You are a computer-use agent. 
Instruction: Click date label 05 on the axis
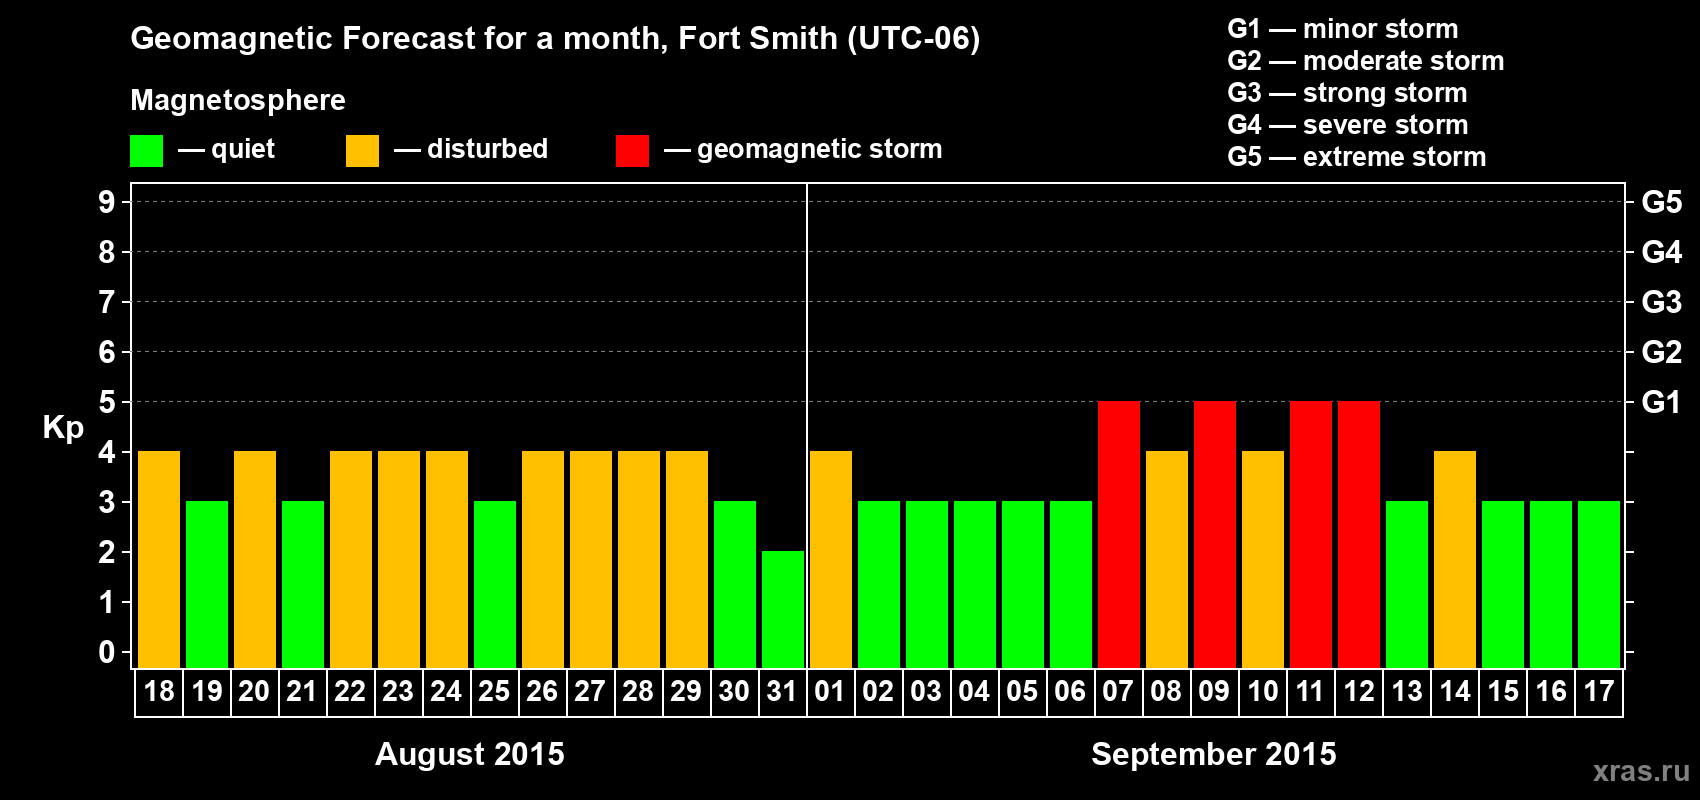1022,692
